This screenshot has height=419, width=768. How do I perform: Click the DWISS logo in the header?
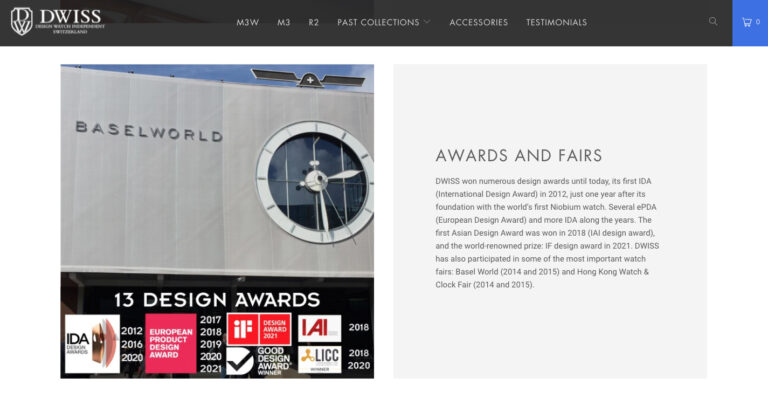(58, 22)
